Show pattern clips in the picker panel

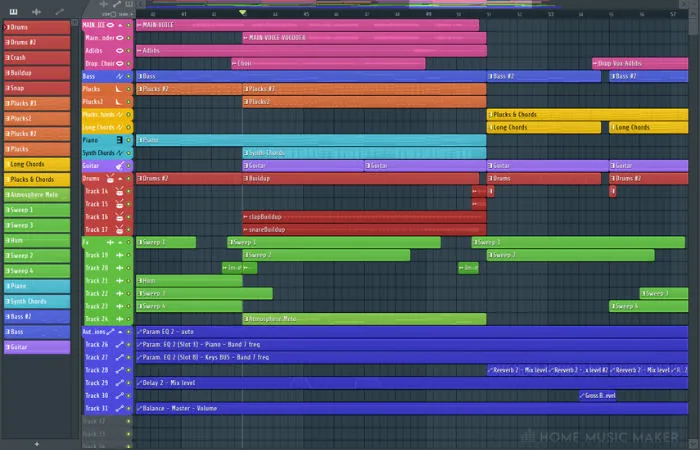click(x=13, y=12)
